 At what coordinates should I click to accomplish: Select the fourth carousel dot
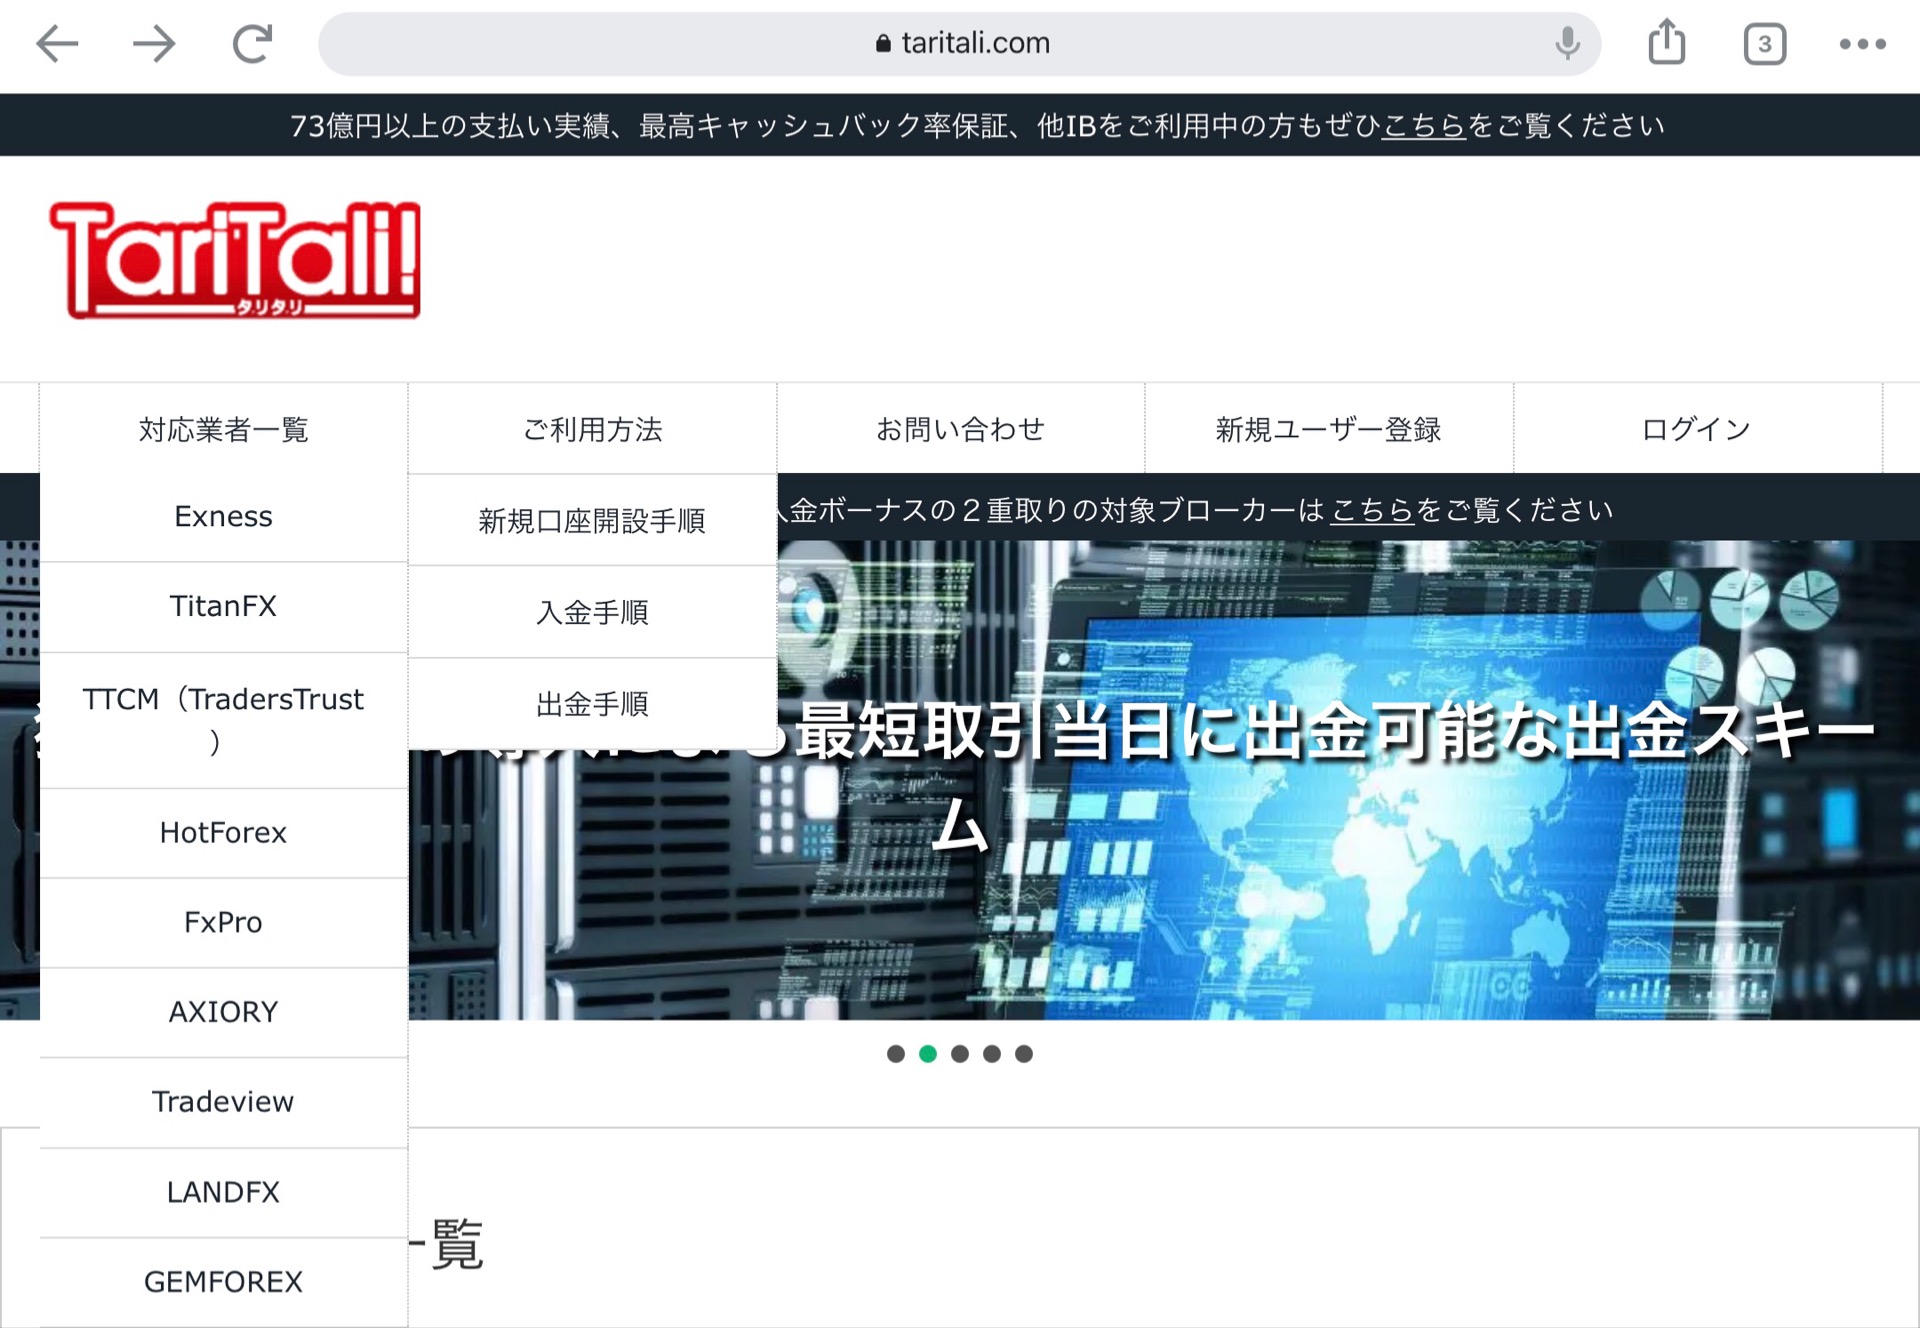pyautogui.click(x=992, y=1054)
